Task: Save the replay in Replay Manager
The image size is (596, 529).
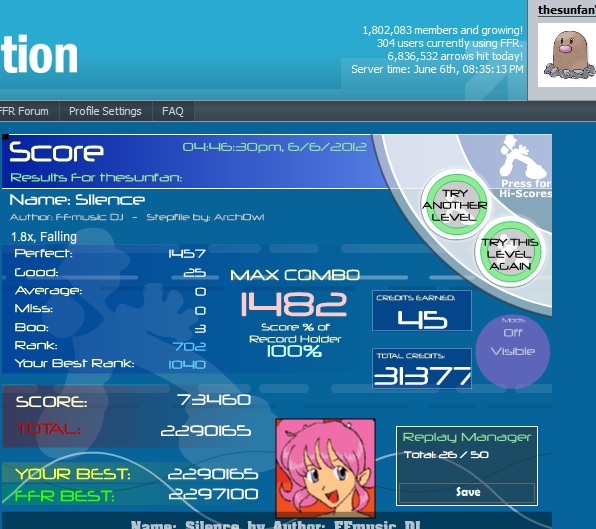Action: point(467,493)
